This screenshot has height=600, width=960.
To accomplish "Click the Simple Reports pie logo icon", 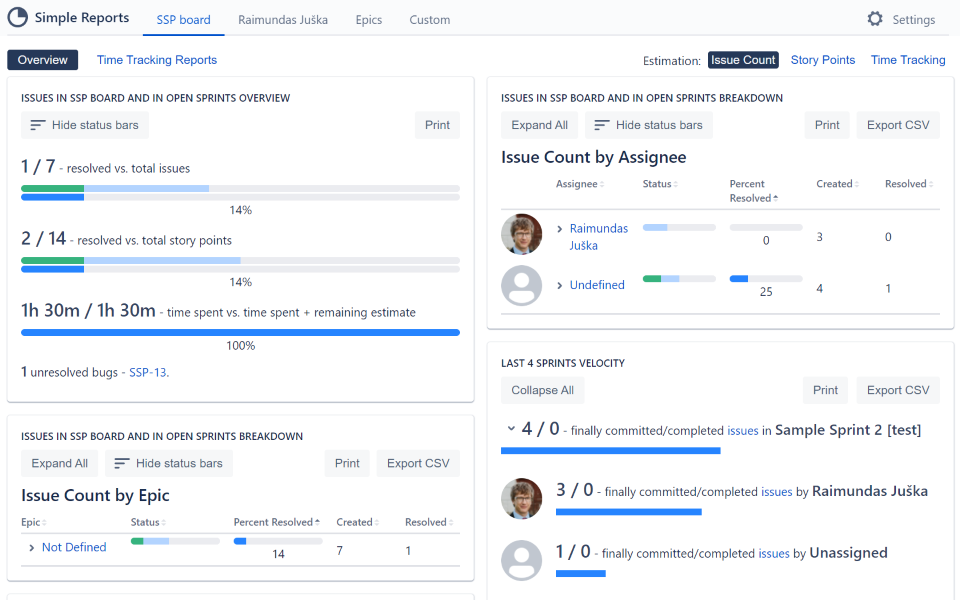I will [18, 18].
